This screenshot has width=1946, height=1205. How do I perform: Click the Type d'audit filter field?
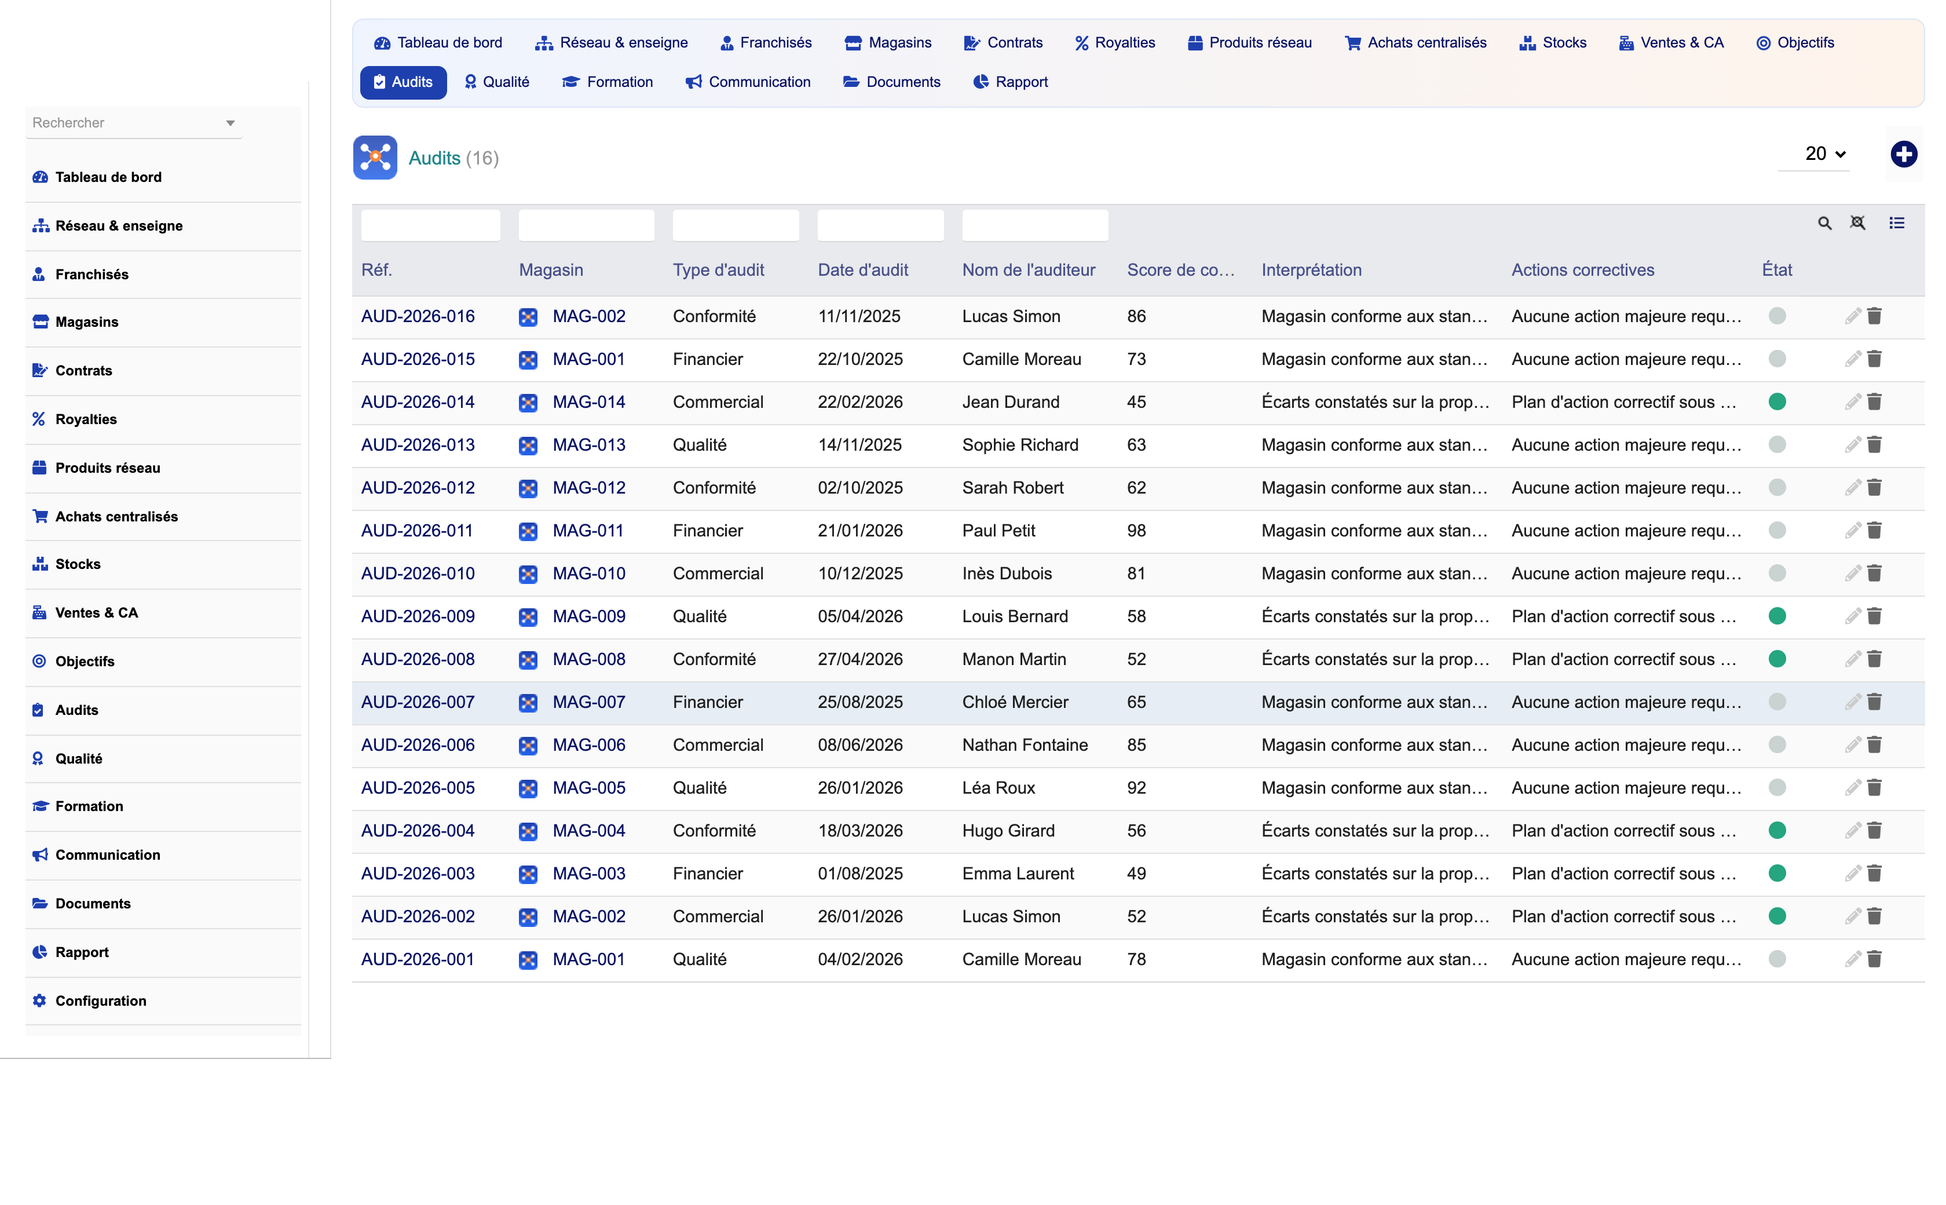736,225
